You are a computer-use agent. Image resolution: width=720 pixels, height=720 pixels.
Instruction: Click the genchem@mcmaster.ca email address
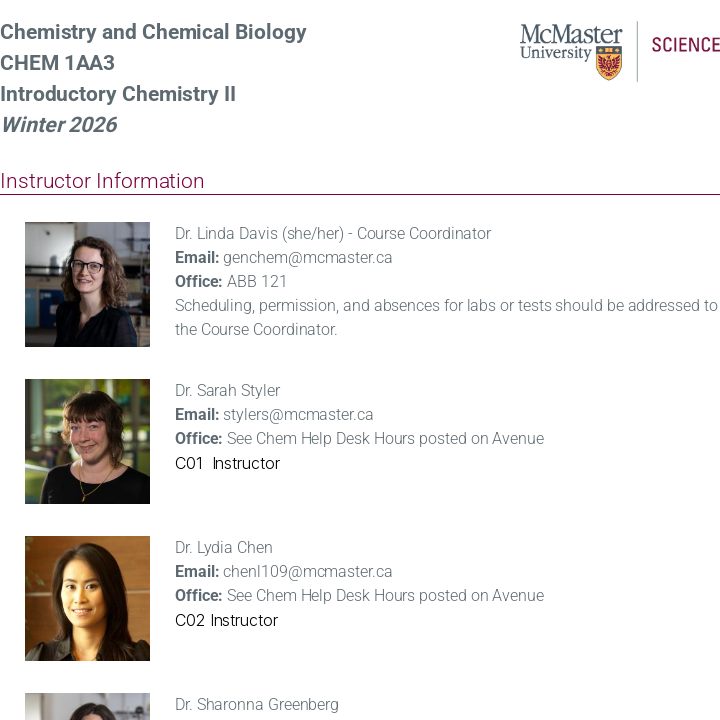tap(307, 258)
